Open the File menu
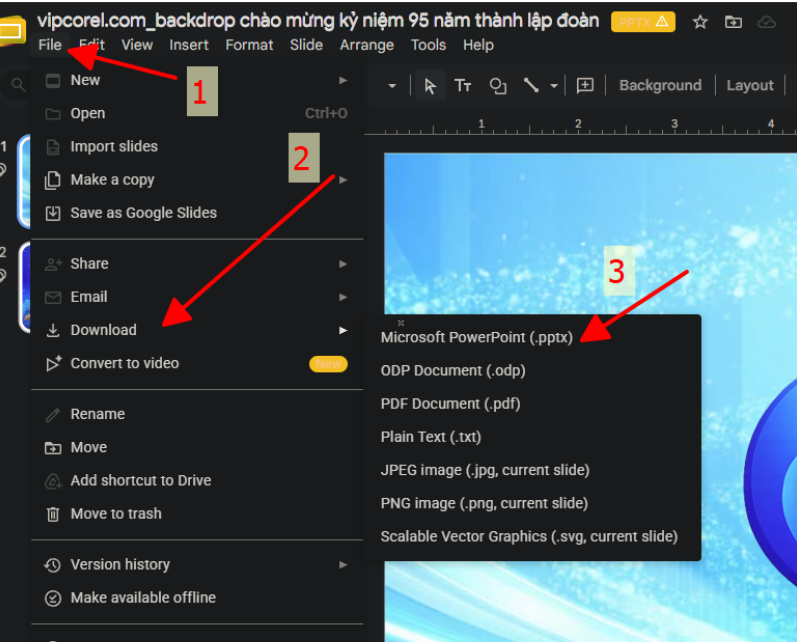The image size is (797, 642). click(x=50, y=45)
